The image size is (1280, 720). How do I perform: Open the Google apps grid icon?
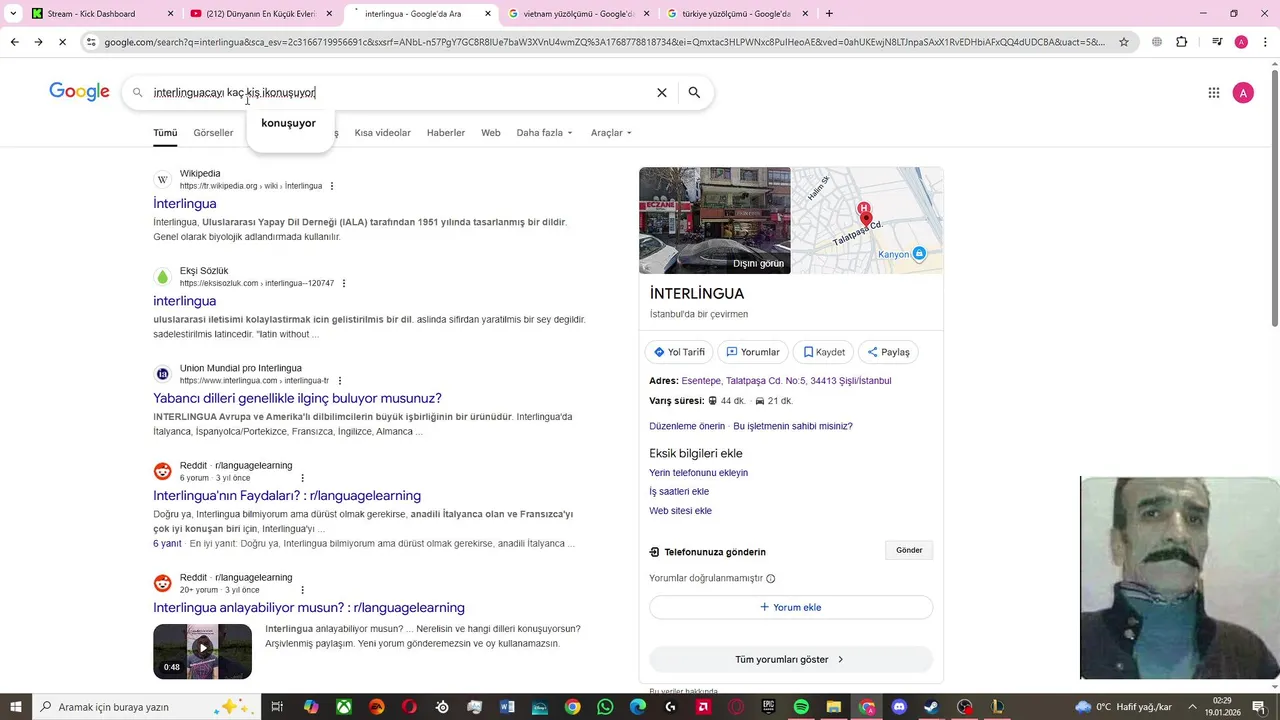click(x=1214, y=93)
